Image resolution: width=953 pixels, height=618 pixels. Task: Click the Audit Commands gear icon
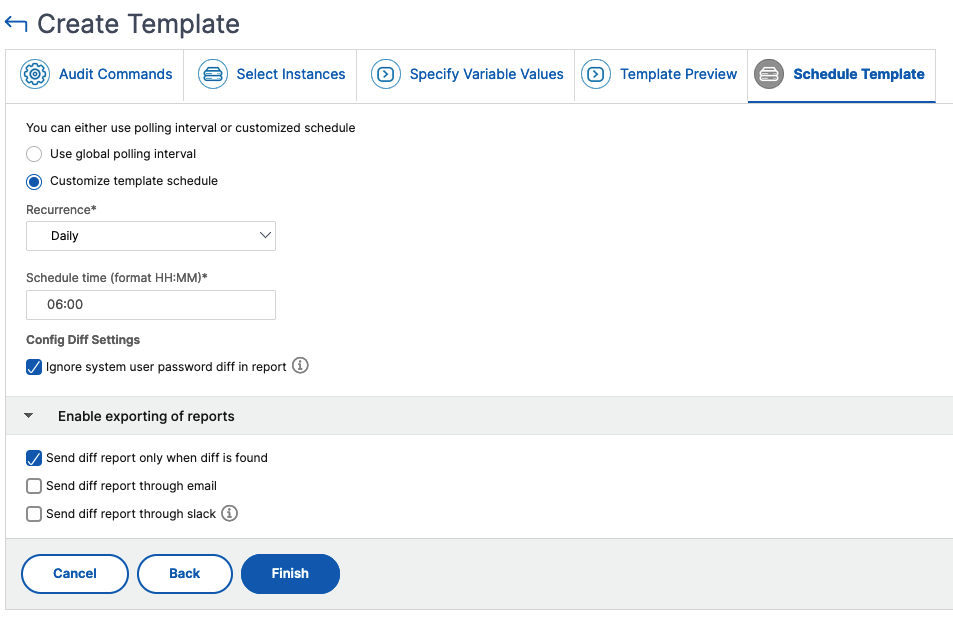pos(35,74)
